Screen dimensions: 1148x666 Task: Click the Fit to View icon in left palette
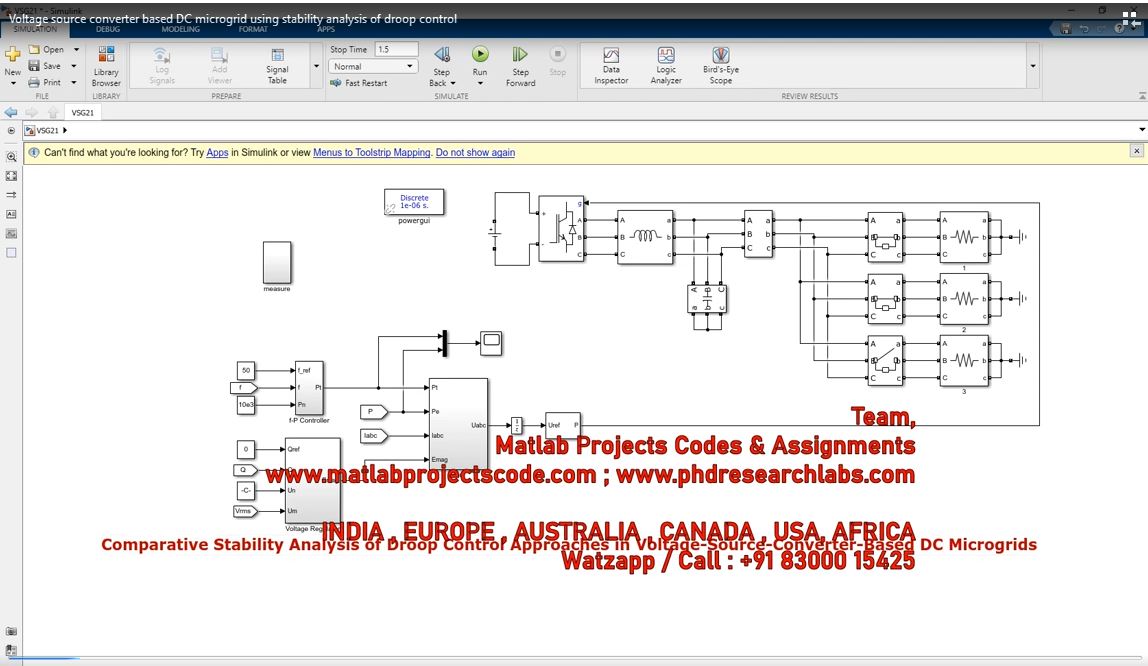point(12,176)
